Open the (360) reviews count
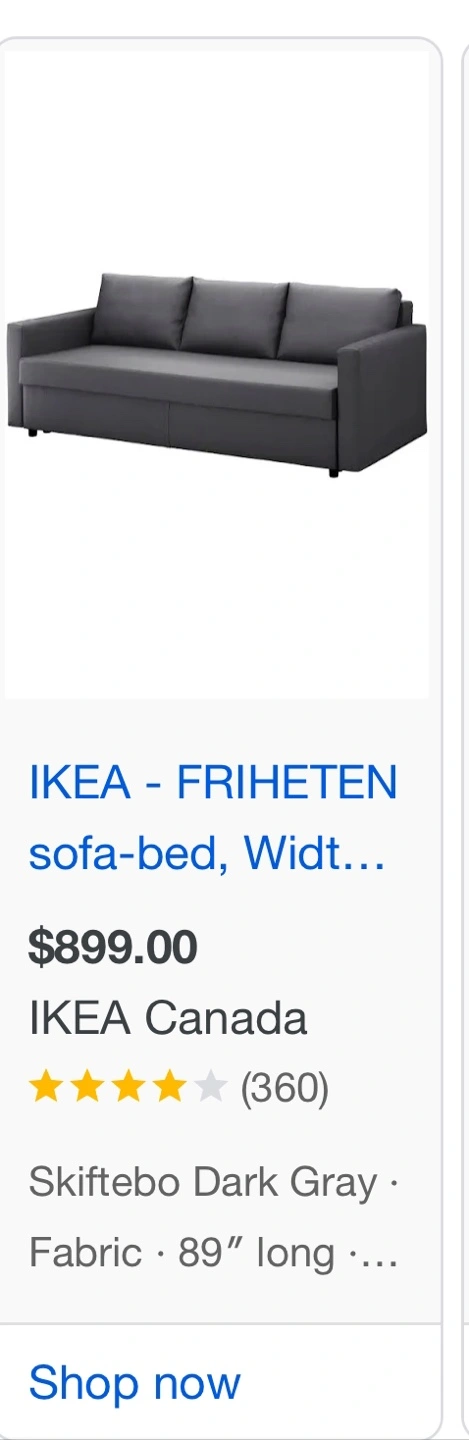Viewport: 469px width, 1440px height. [x=285, y=1087]
